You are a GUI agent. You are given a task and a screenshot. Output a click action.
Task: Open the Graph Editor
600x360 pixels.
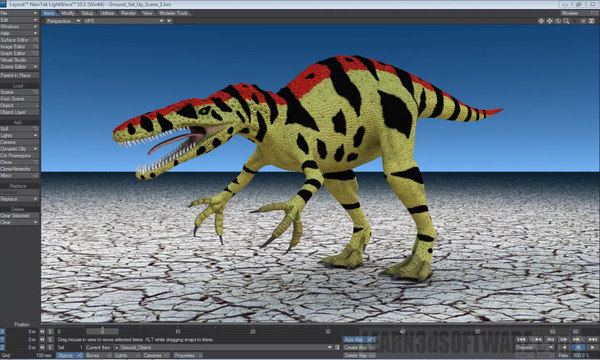point(19,53)
